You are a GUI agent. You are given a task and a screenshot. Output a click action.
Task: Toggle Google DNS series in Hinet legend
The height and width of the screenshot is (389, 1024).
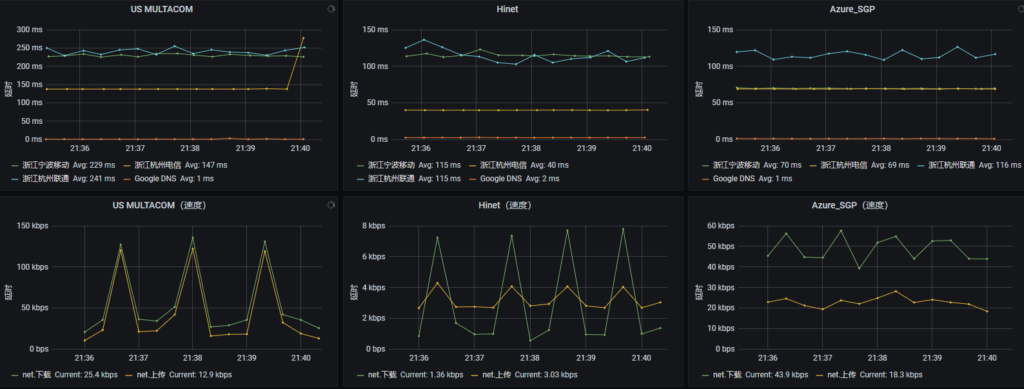click(501, 178)
